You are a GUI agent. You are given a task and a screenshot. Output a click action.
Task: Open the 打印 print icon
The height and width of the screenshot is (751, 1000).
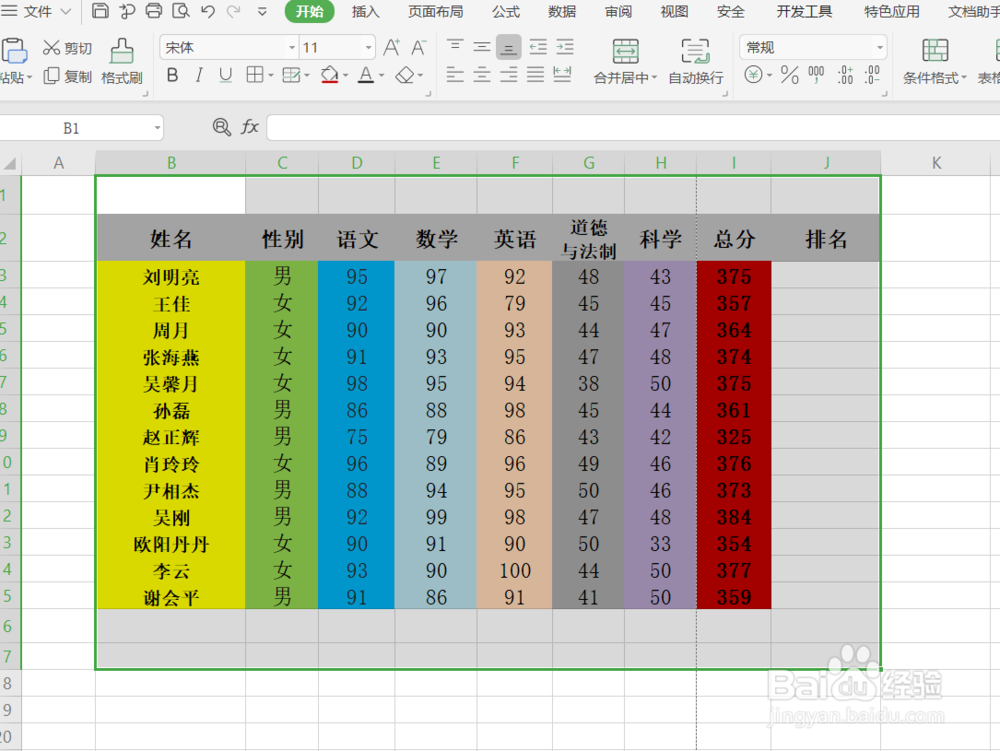(153, 10)
